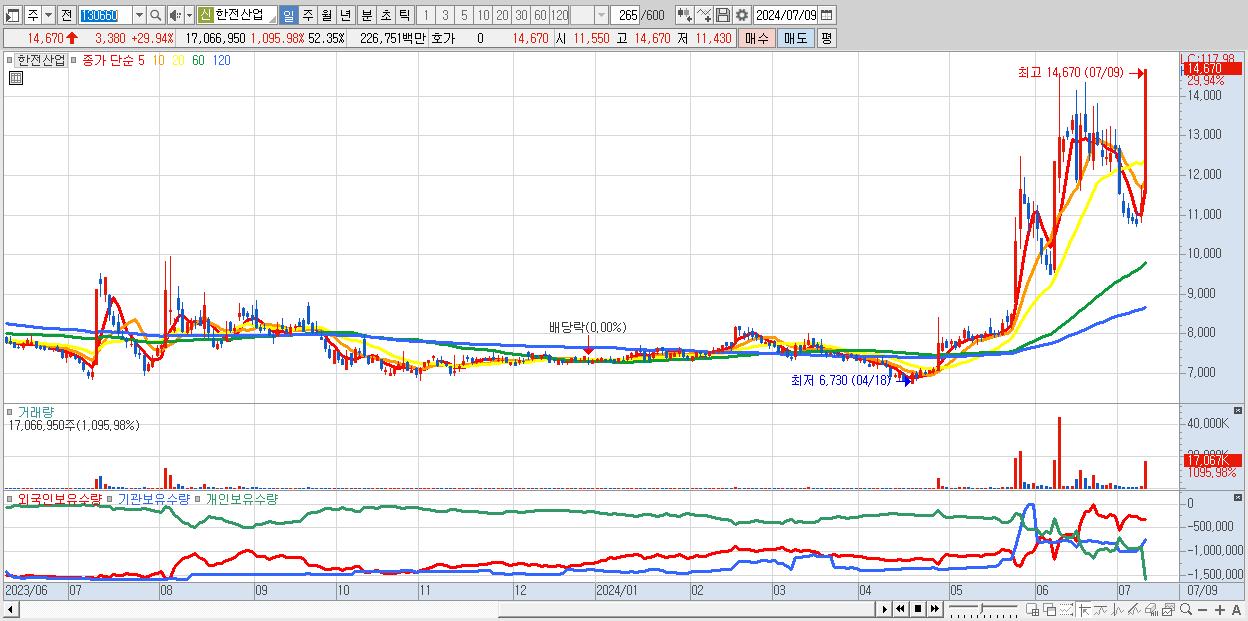1248x621 pixels.
Task: Select the 틱 tick period toggle
Action: [x=404, y=15]
